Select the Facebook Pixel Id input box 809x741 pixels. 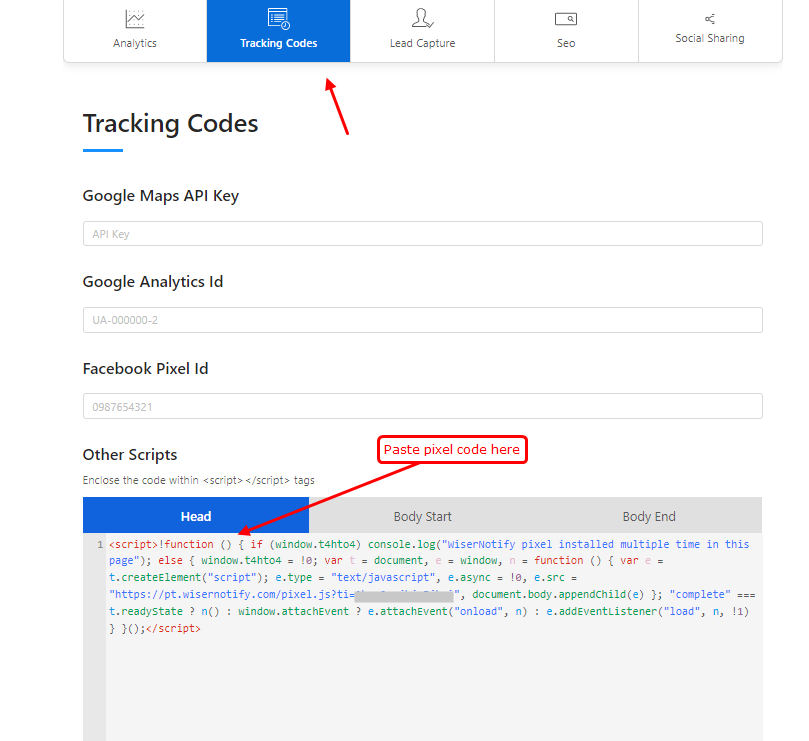pyautogui.click(x=422, y=407)
